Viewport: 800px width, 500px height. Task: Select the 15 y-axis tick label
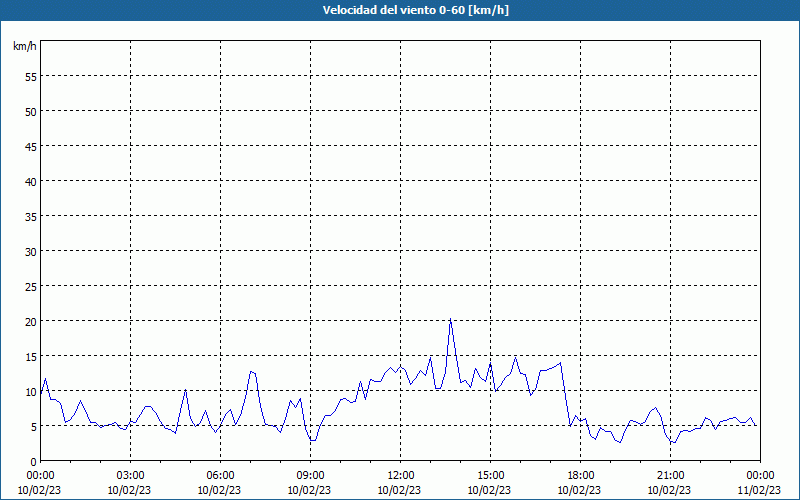point(31,357)
